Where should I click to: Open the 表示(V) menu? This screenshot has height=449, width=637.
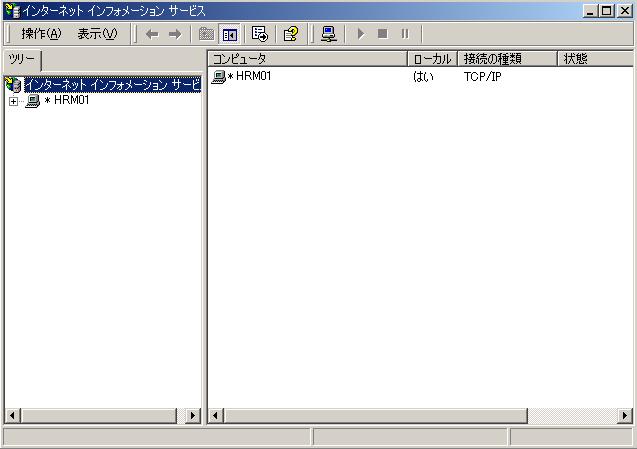click(x=98, y=34)
